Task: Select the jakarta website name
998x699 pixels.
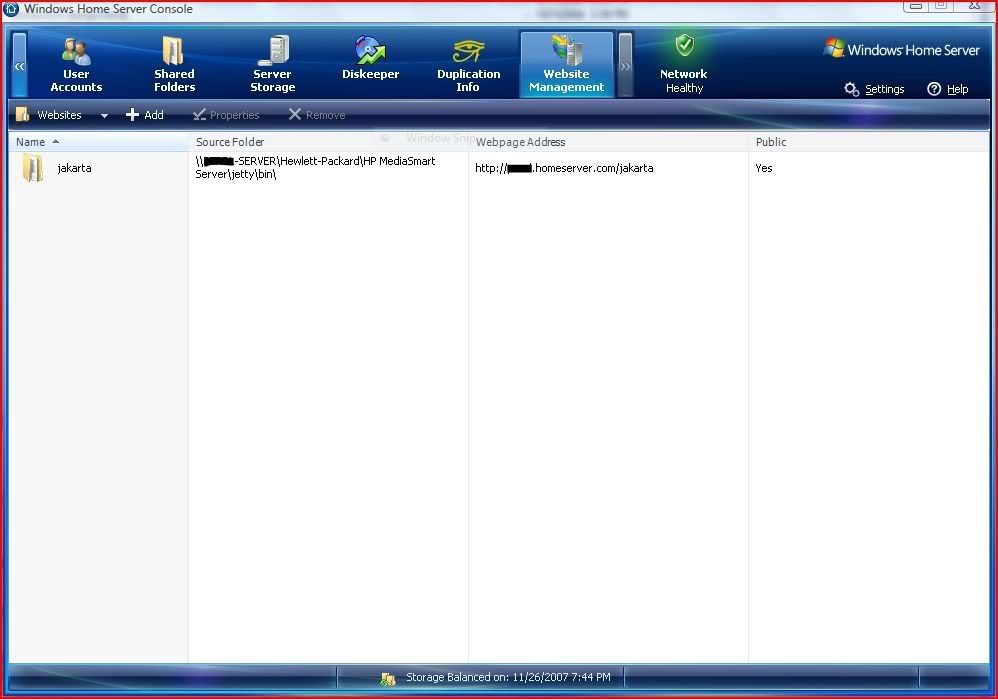Action: [74, 168]
